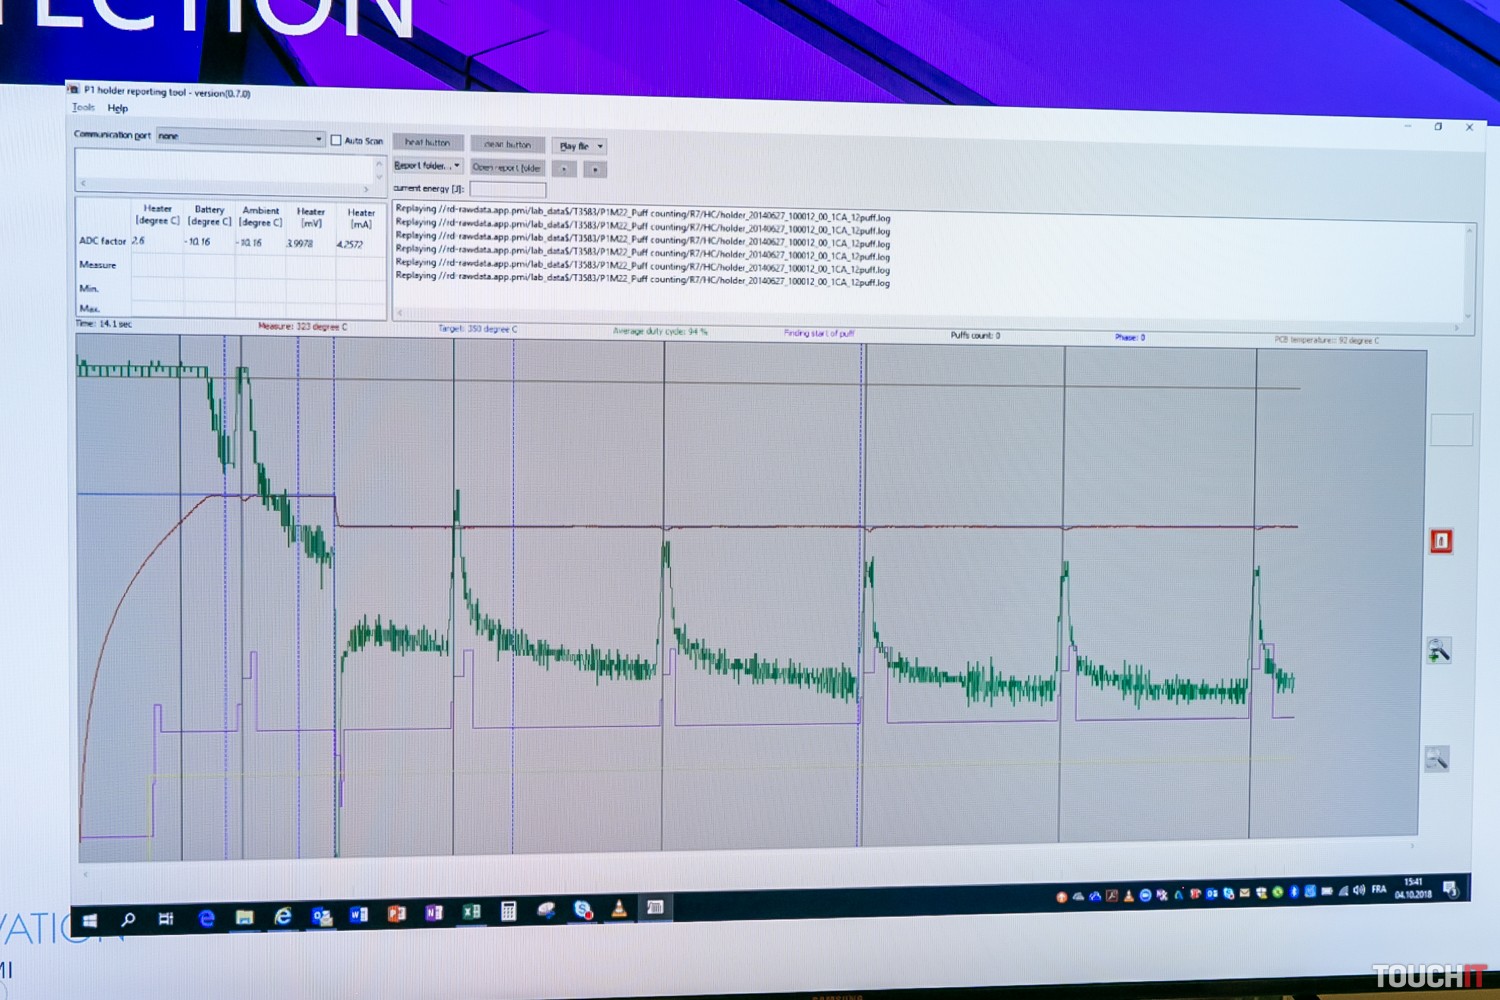The width and height of the screenshot is (1500, 1000).
Task: Open the Tools menu
Action: (x=83, y=107)
